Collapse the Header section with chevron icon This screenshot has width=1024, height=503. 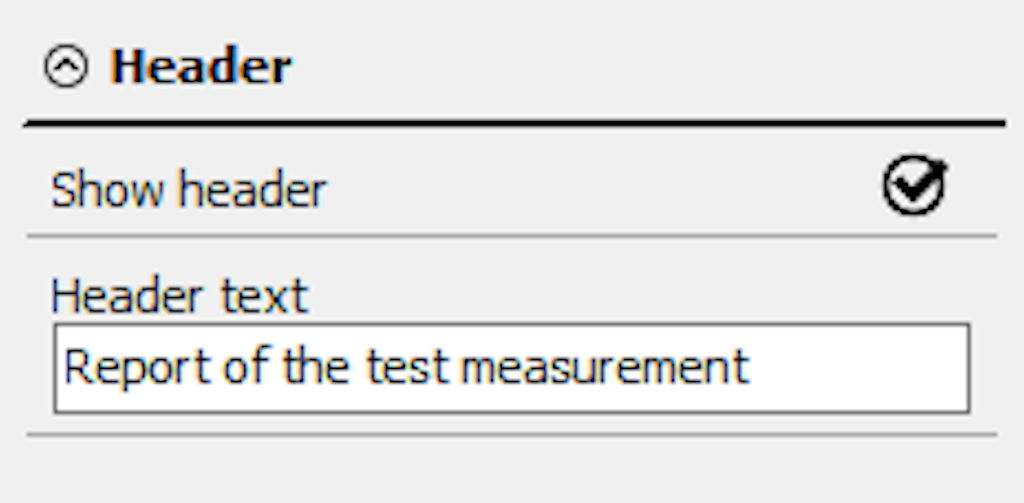[66, 66]
